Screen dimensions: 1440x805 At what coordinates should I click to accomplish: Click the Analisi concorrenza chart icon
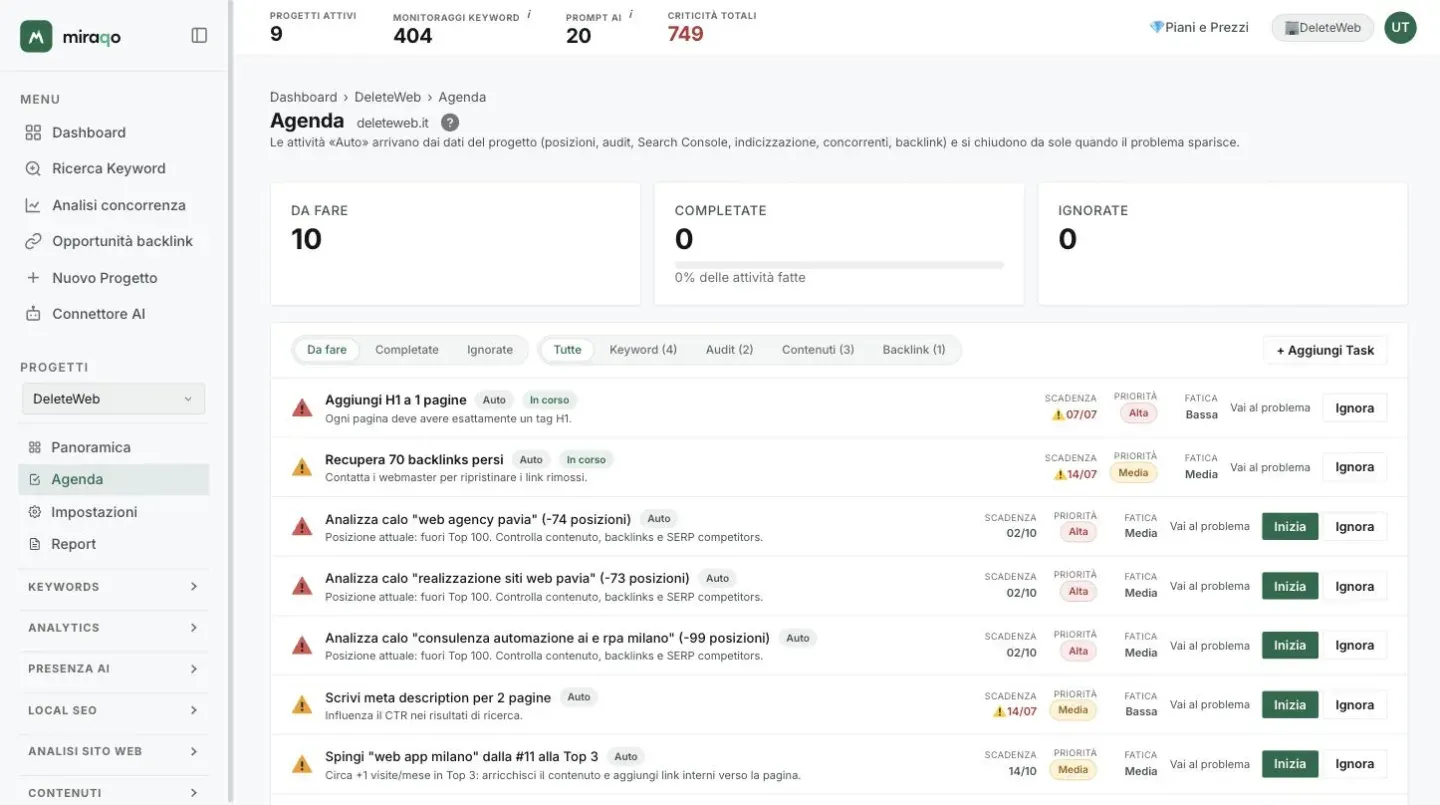coord(33,205)
